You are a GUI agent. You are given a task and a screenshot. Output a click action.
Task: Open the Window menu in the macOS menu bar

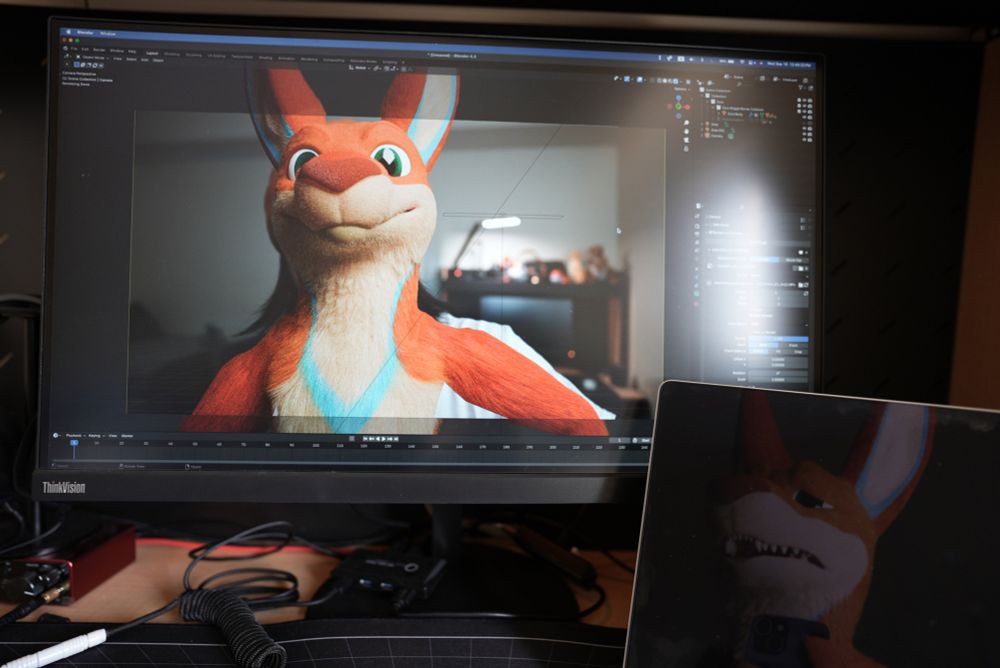[x=108, y=34]
